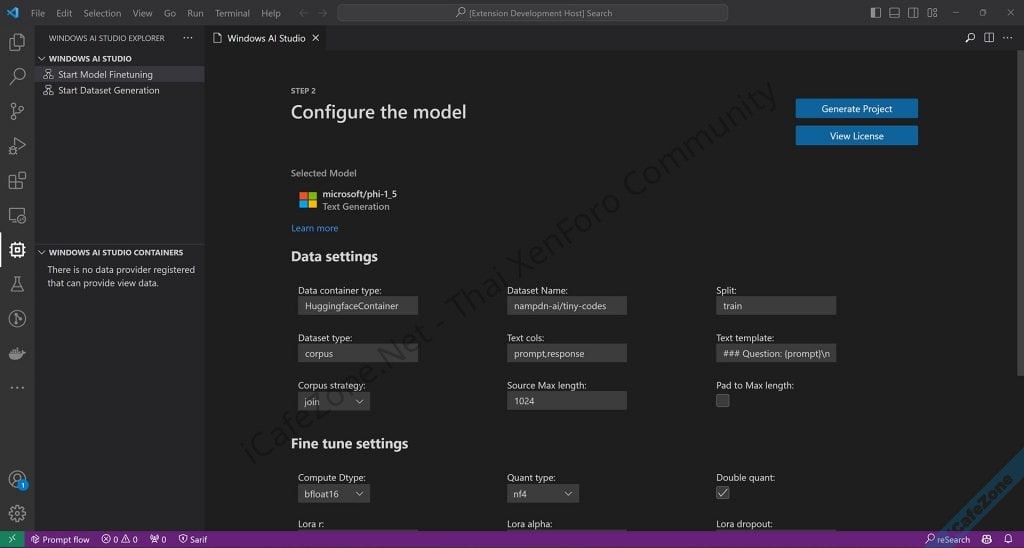Open the Compute Dtype dropdown

pos(334,493)
